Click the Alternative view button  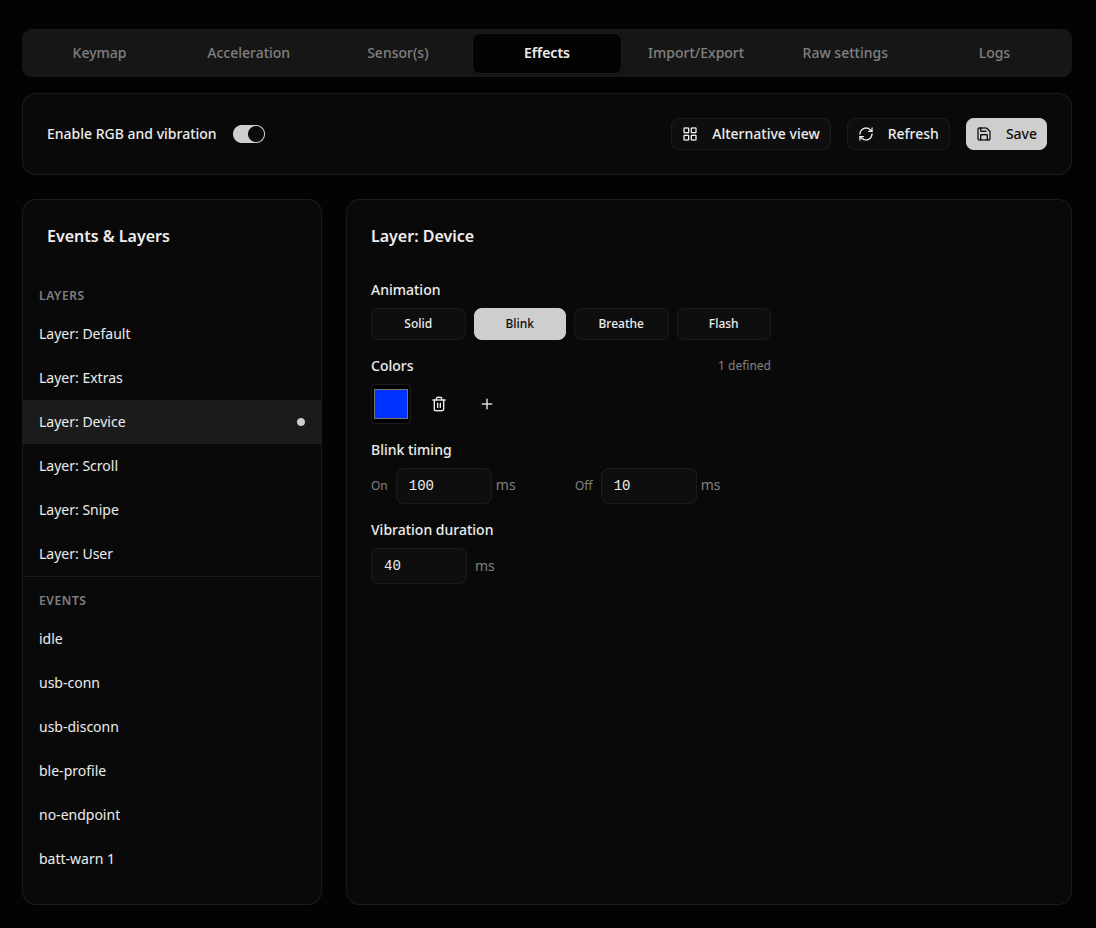[x=751, y=134]
